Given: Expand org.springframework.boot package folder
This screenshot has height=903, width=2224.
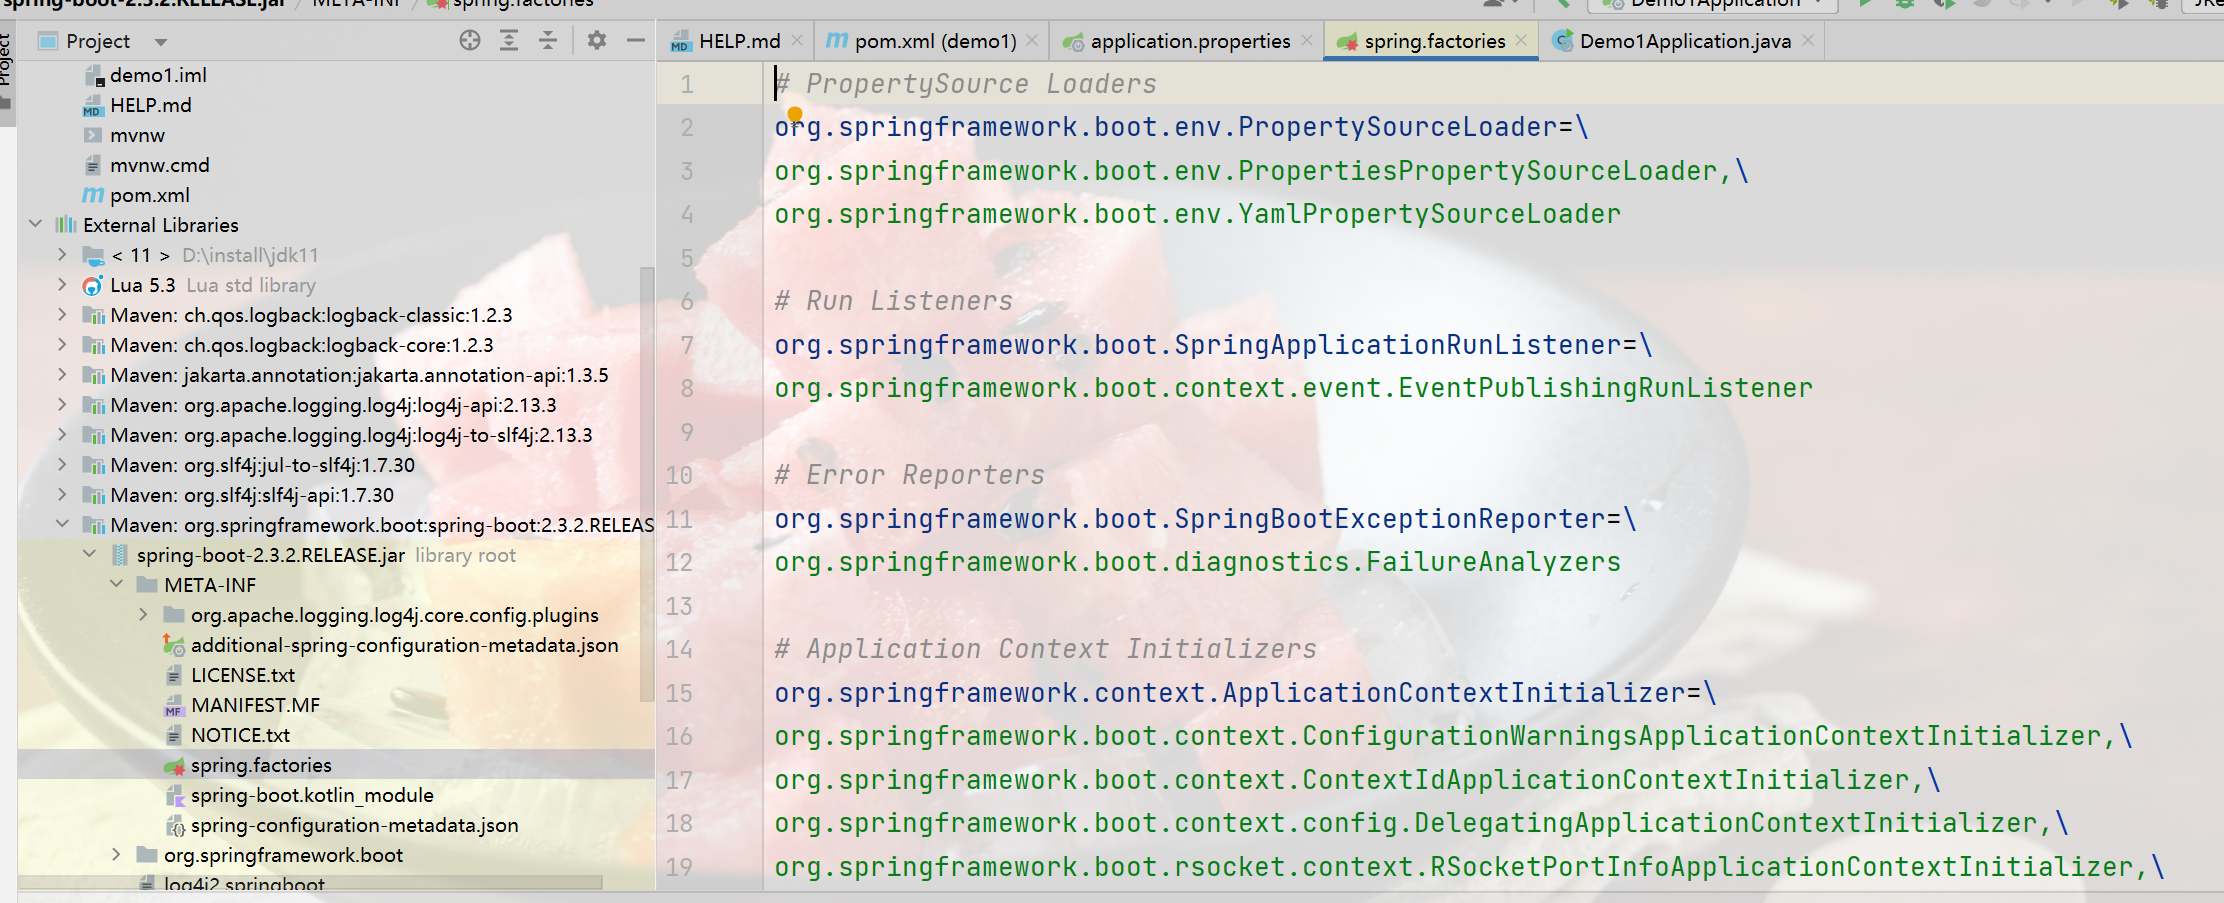Looking at the screenshot, I should tap(116, 854).
